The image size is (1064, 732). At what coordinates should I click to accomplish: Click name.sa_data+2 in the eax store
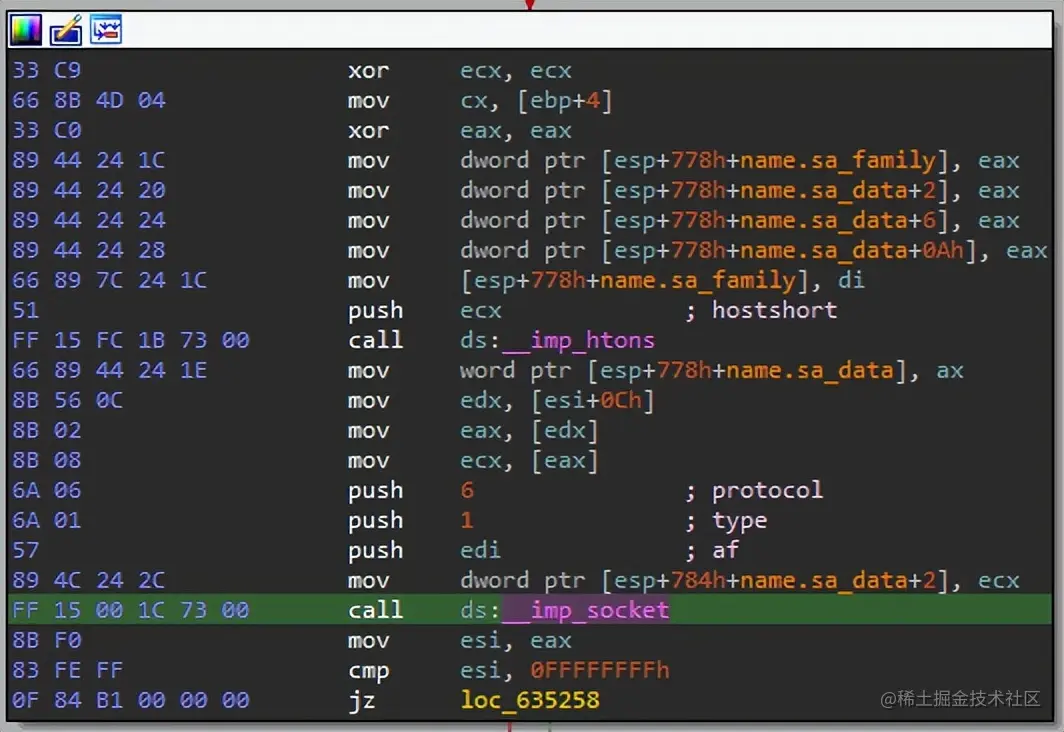click(x=837, y=190)
